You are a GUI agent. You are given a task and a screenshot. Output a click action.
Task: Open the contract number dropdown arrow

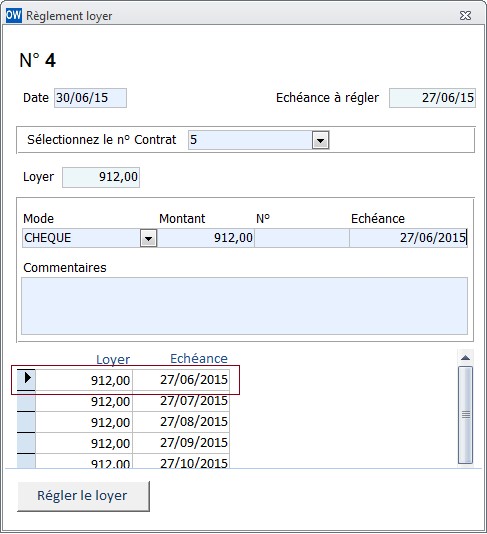(320, 140)
